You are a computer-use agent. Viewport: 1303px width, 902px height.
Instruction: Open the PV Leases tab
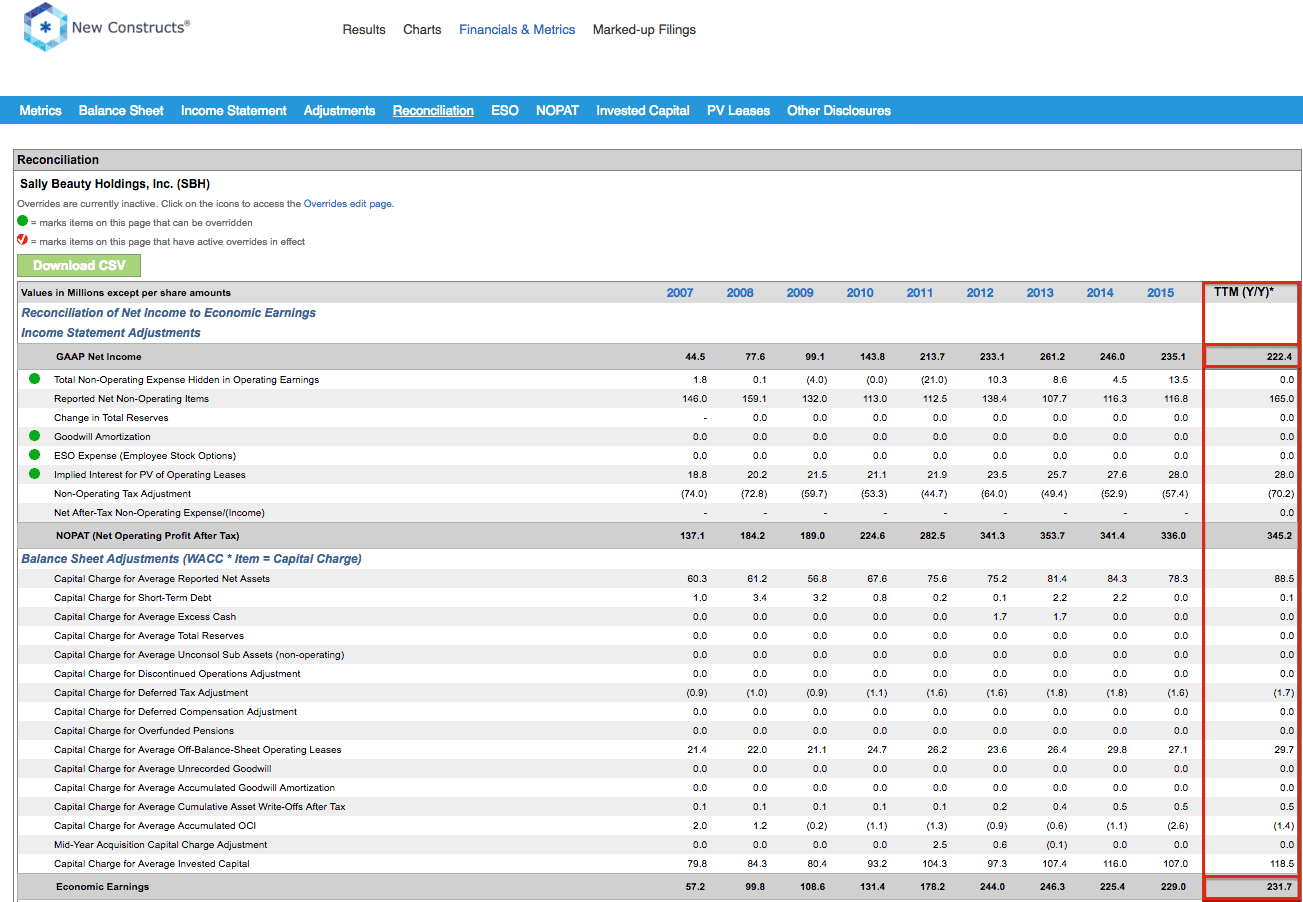(x=738, y=111)
